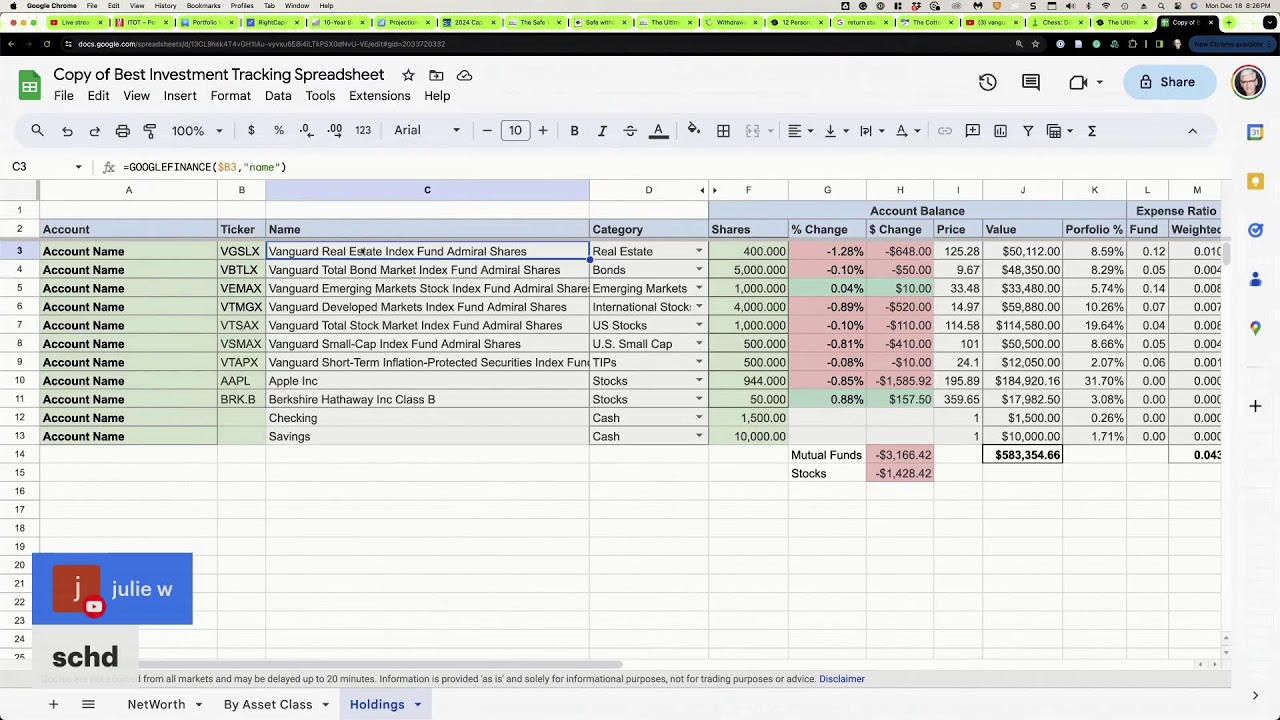
Task: Open the Format menu
Action: coord(231,96)
